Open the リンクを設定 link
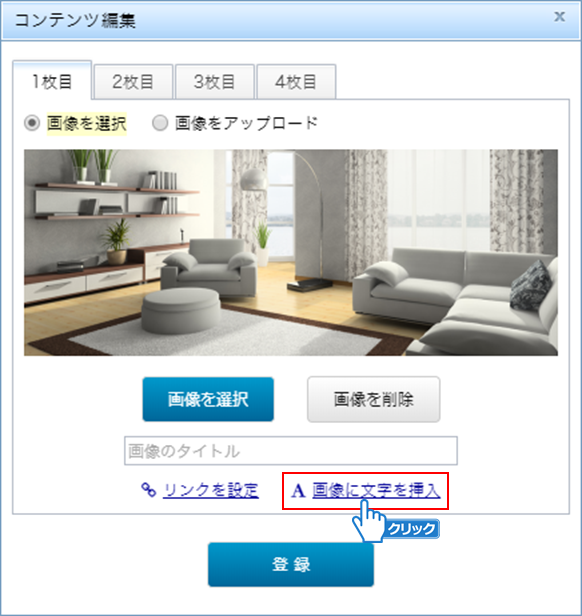582x616 pixels. click(x=211, y=490)
